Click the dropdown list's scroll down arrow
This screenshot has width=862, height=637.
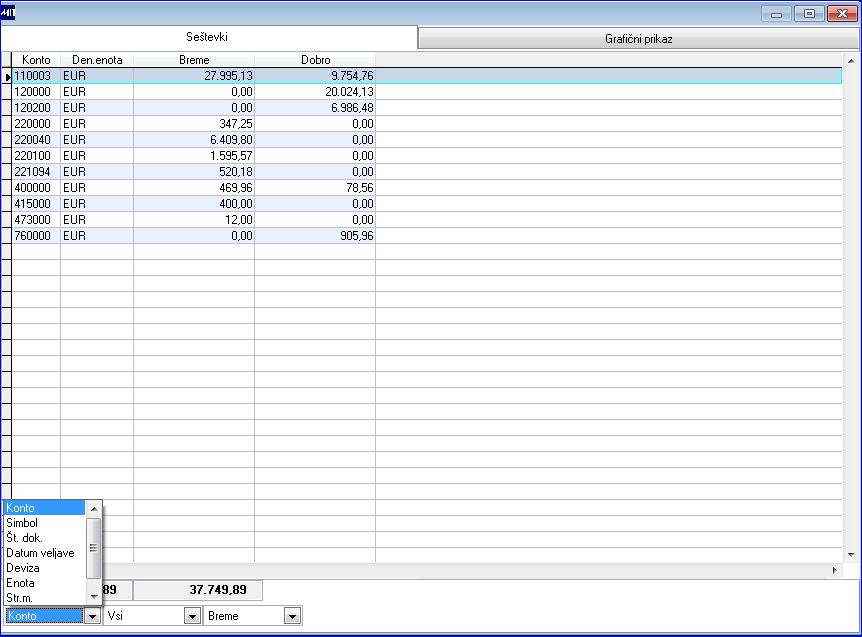click(x=94, y=596)
